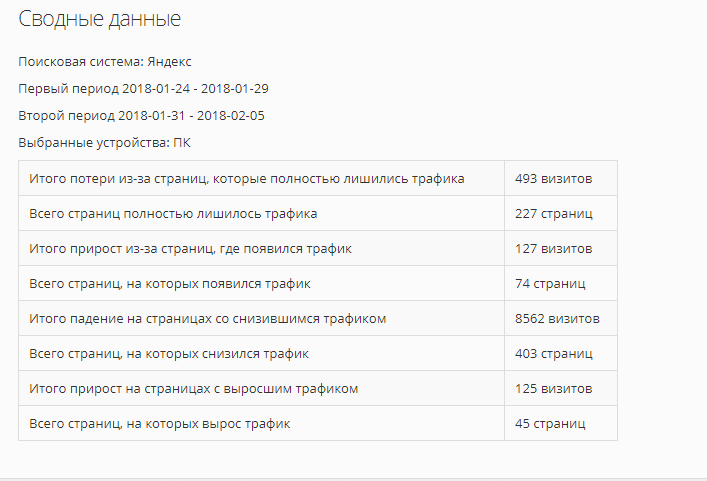Click the "74 страниц" value cell

click(x=550, y=283)
